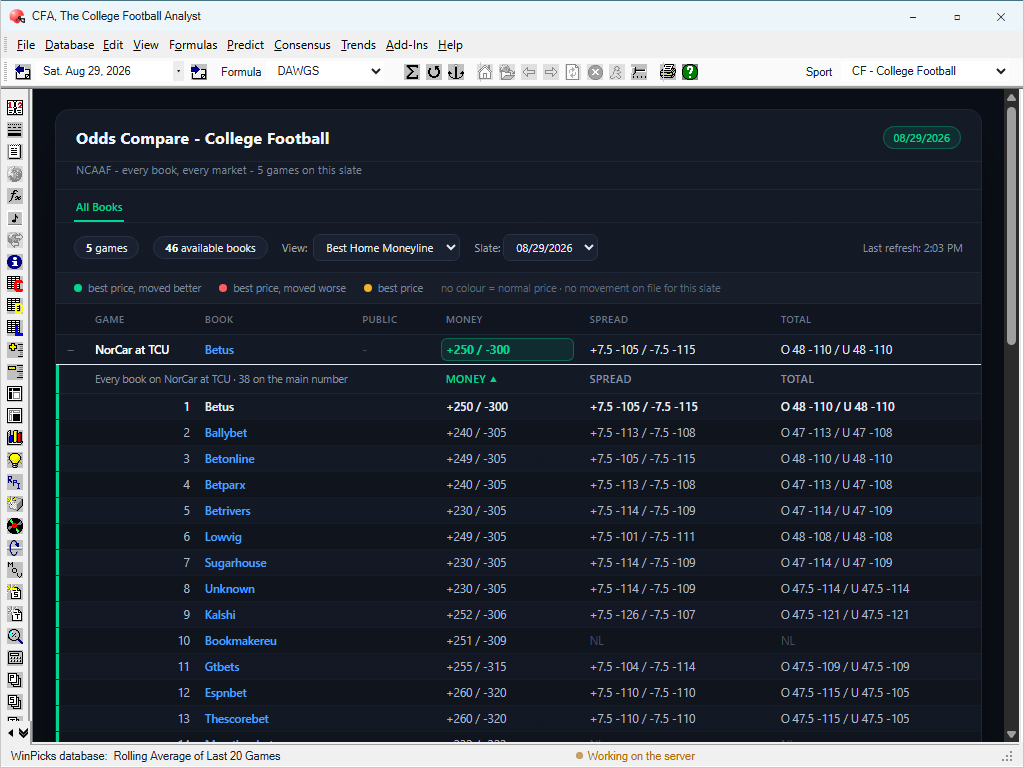This screenshot has height=768, width=1024.
Task: Click the SPREAD column header in book list
Action: coord(610,379)
